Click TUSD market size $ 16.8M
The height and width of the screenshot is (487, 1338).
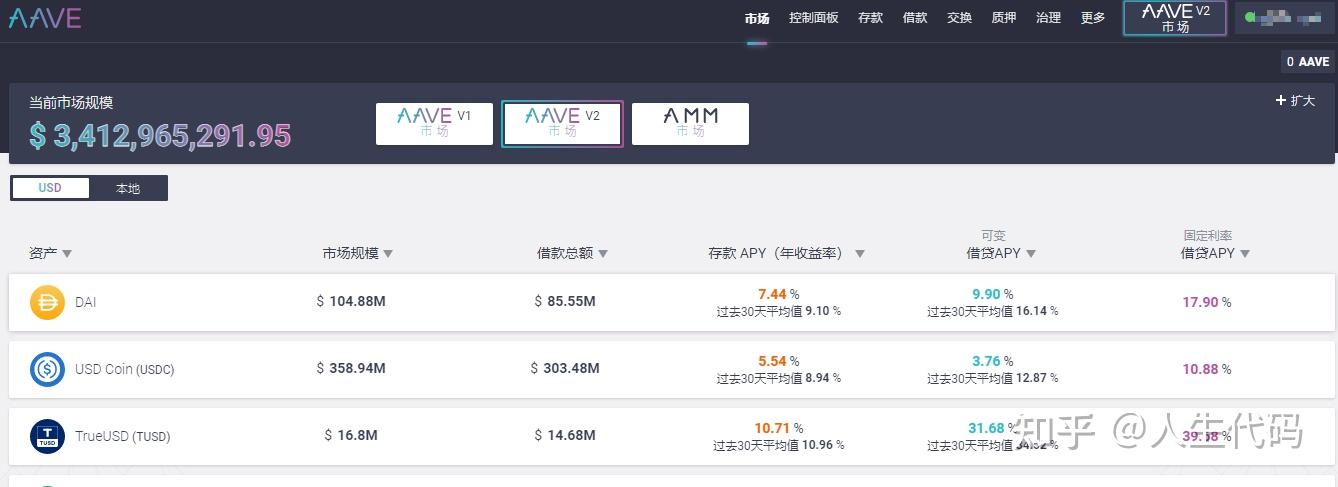coord(351,435)
